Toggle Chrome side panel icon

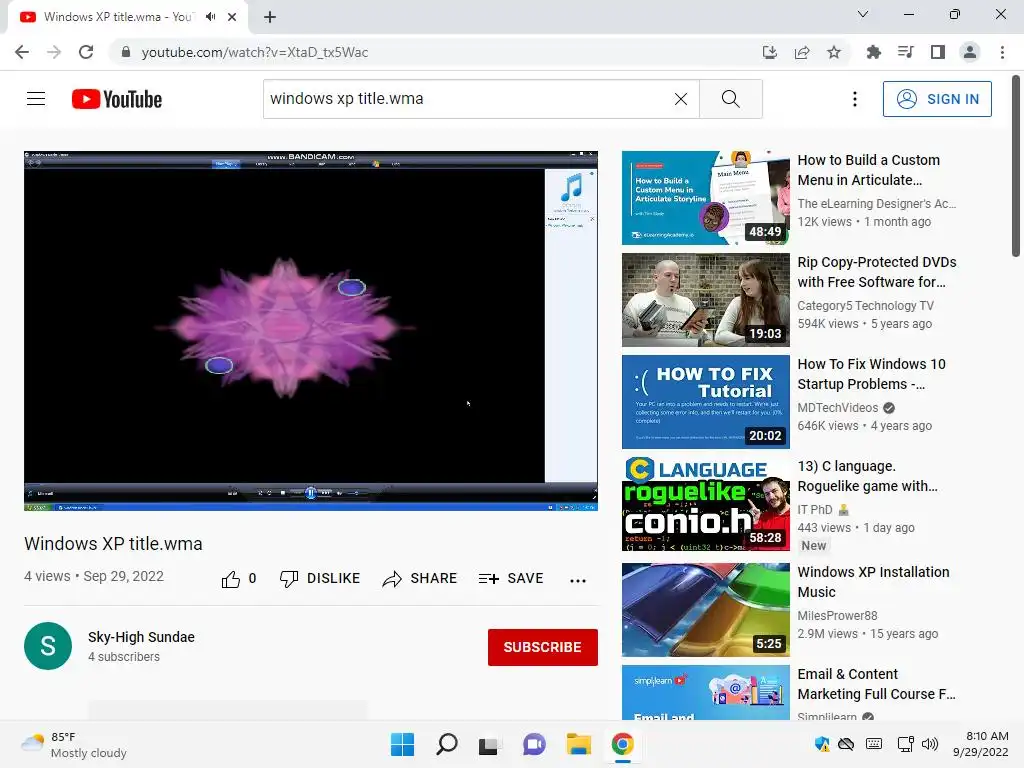click(938, 52)
